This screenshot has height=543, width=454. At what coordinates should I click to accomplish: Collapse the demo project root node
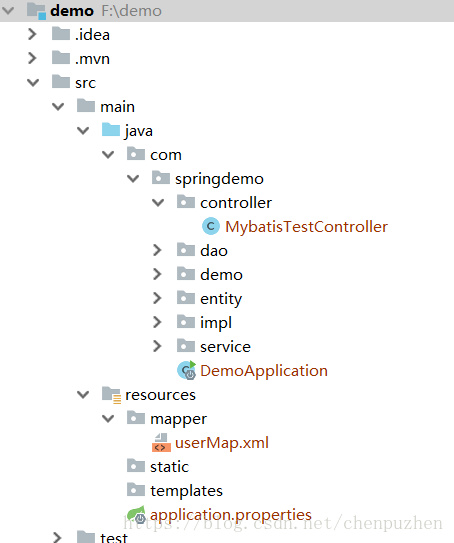(8, 10)
